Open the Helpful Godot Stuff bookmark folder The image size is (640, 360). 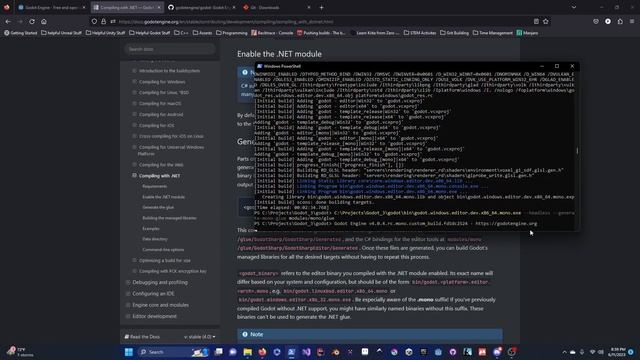point(149,33)
